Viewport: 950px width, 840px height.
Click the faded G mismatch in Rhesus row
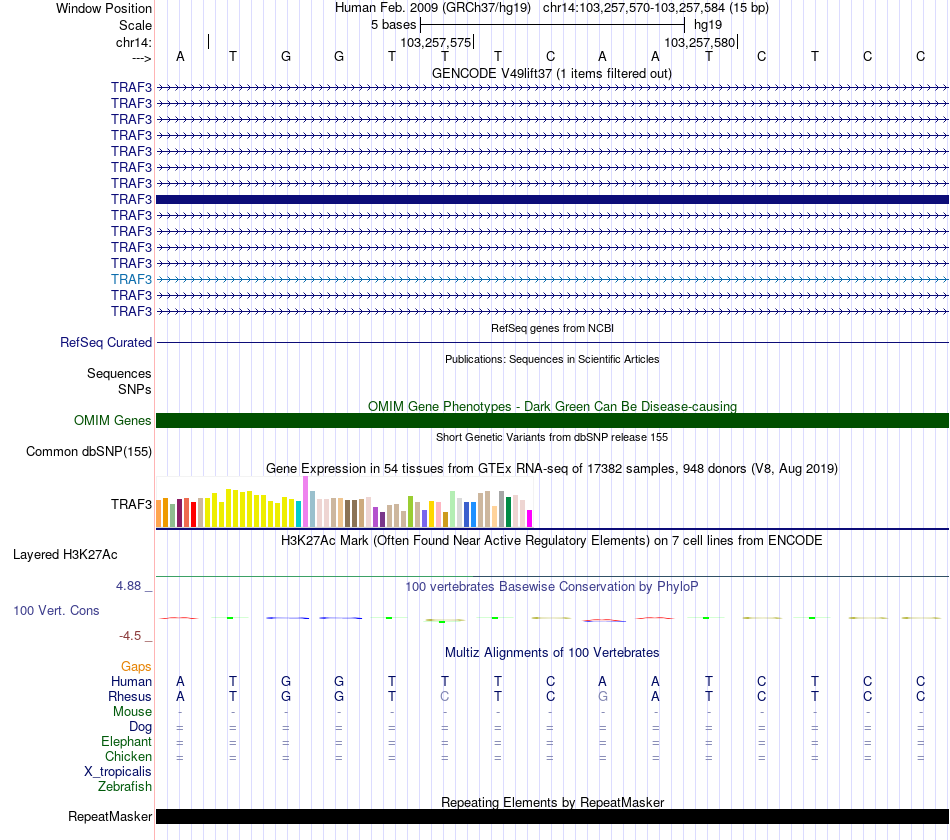pyautogui.click(x=603, y=696)
